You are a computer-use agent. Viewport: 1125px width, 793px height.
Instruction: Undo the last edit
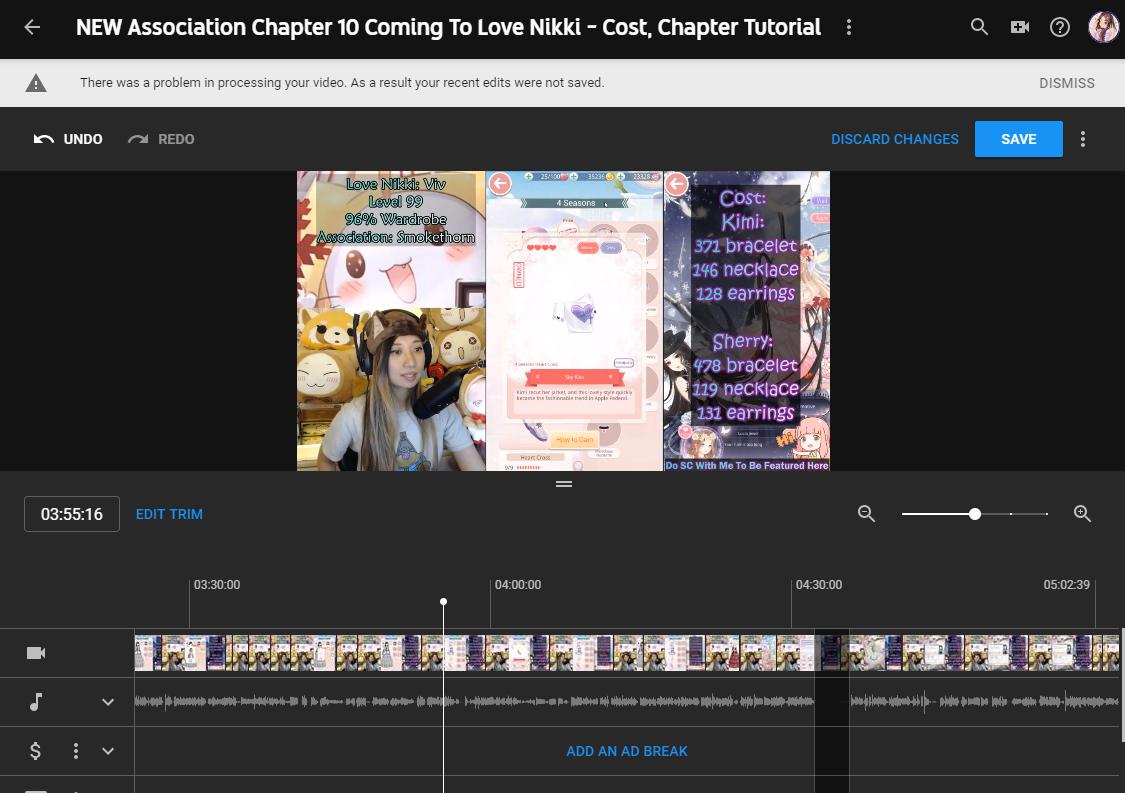[68, 139]
